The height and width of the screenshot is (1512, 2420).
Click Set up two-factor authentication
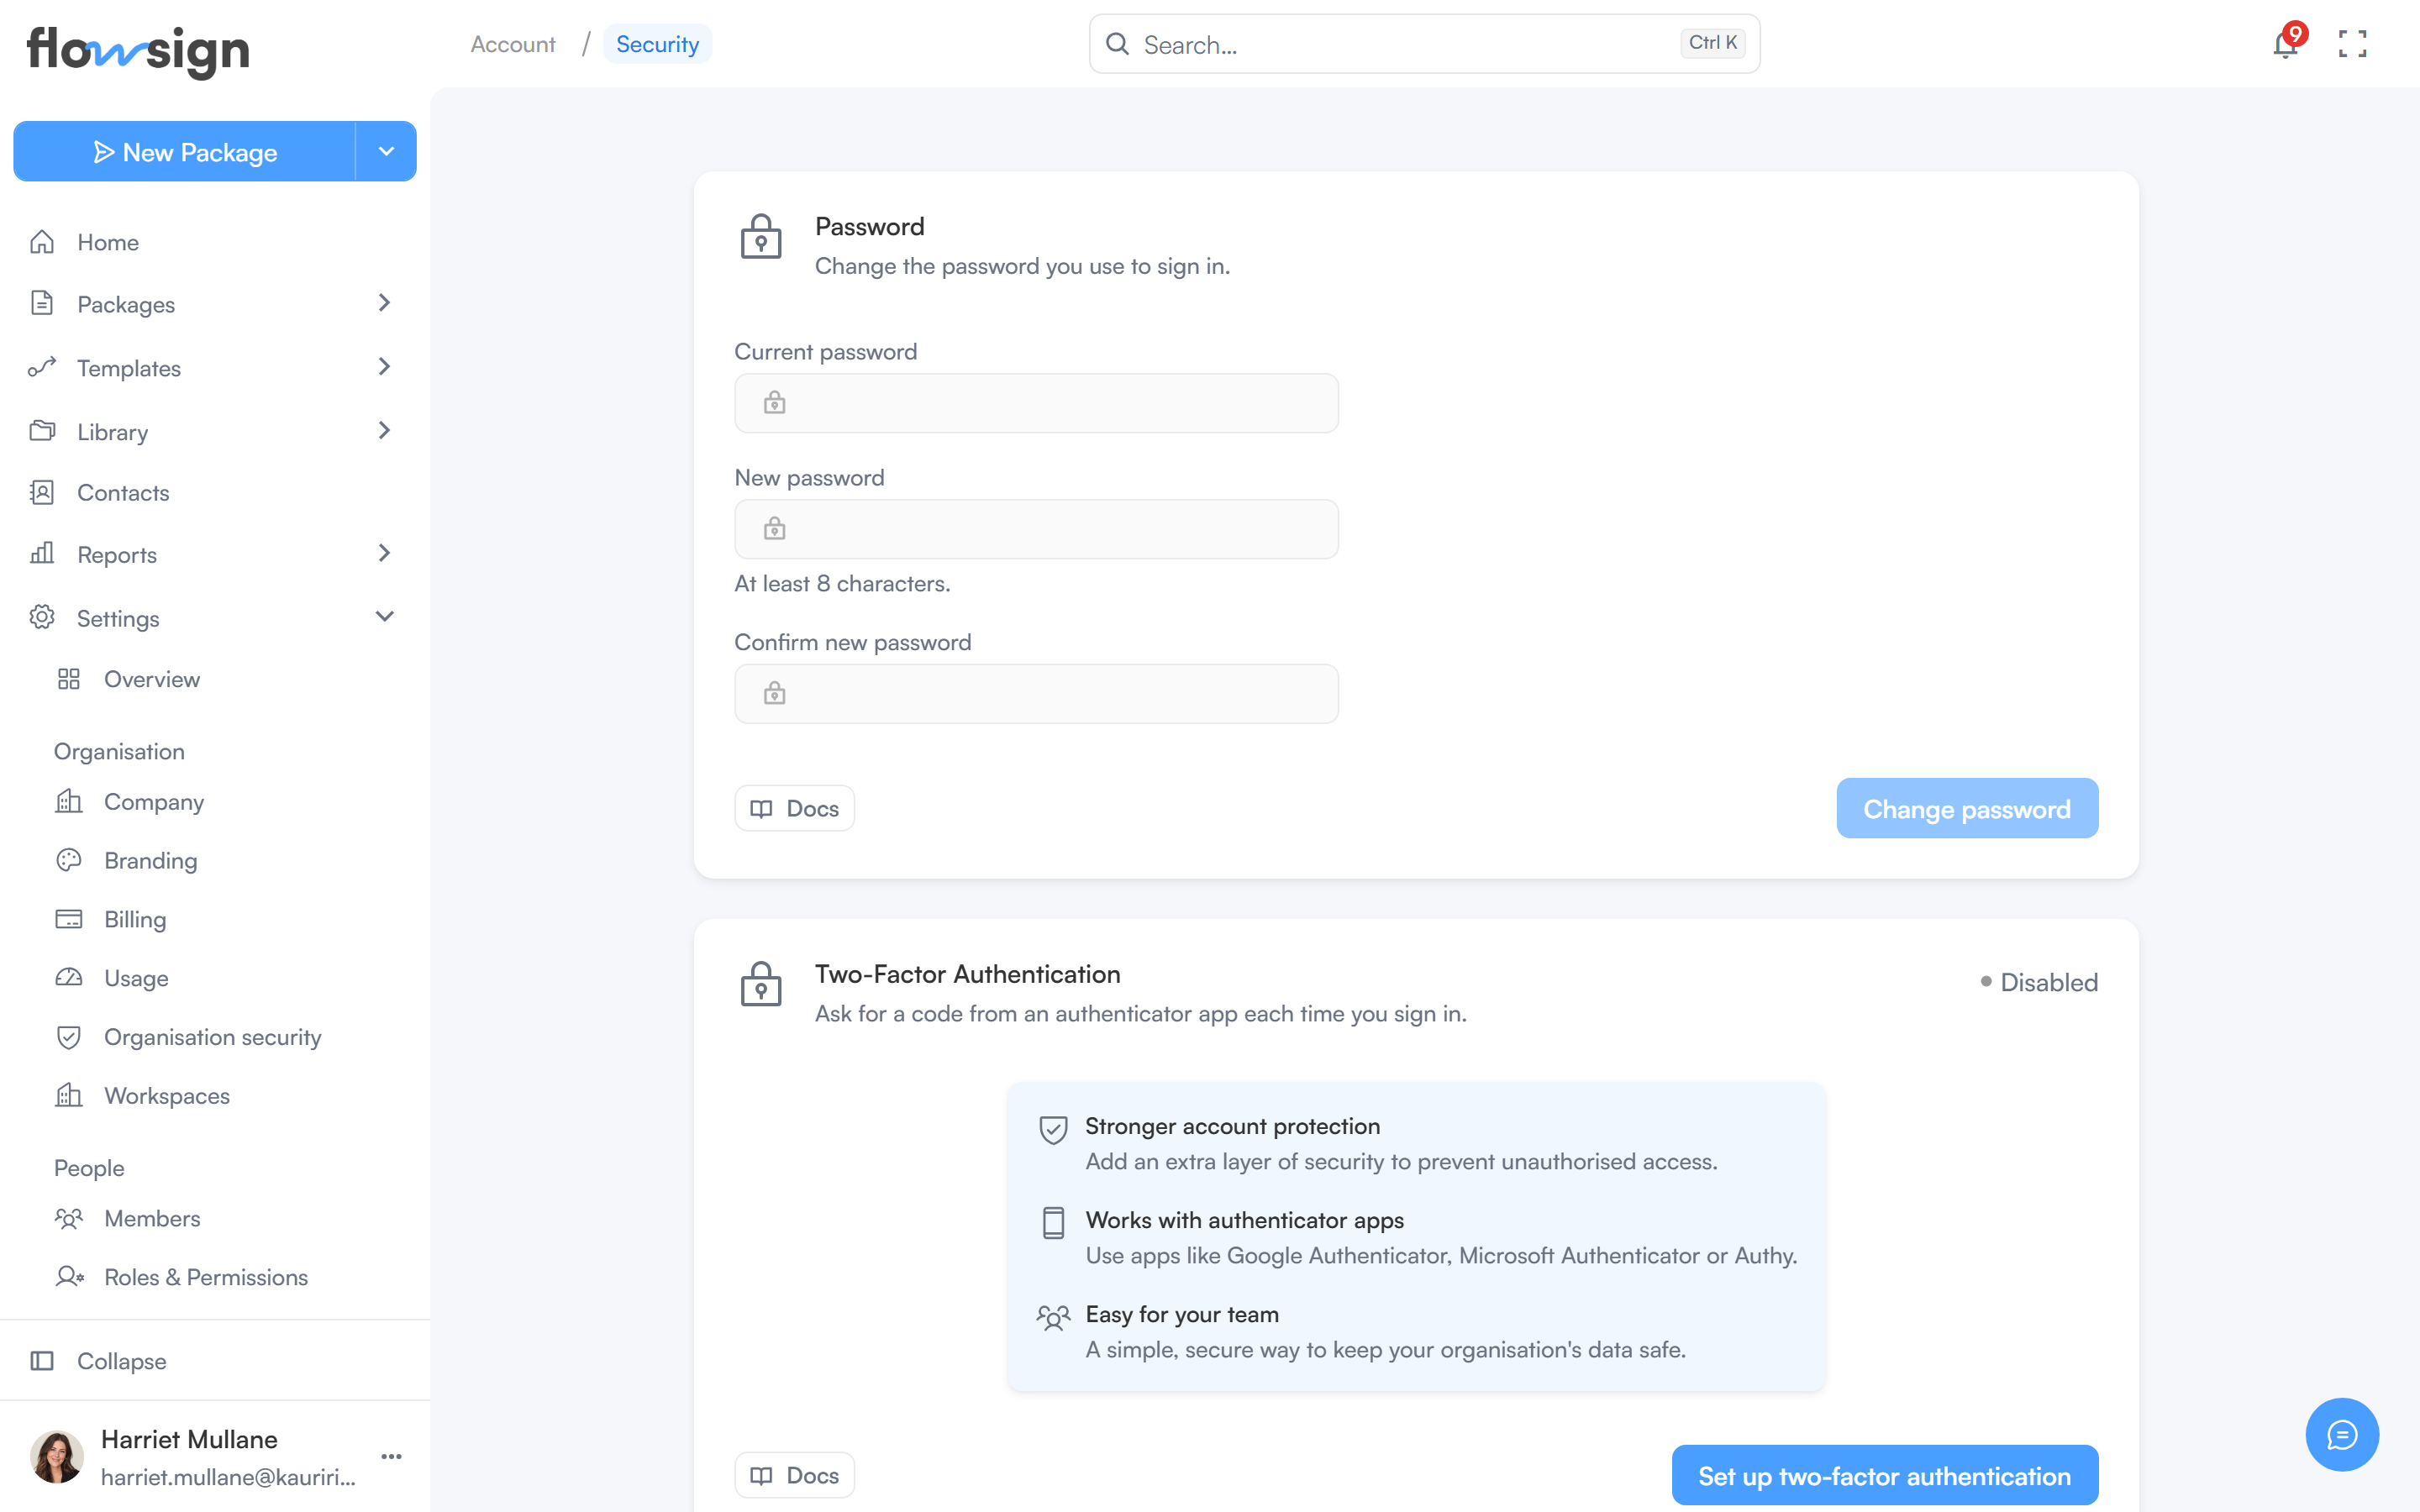(1884, 1475)
